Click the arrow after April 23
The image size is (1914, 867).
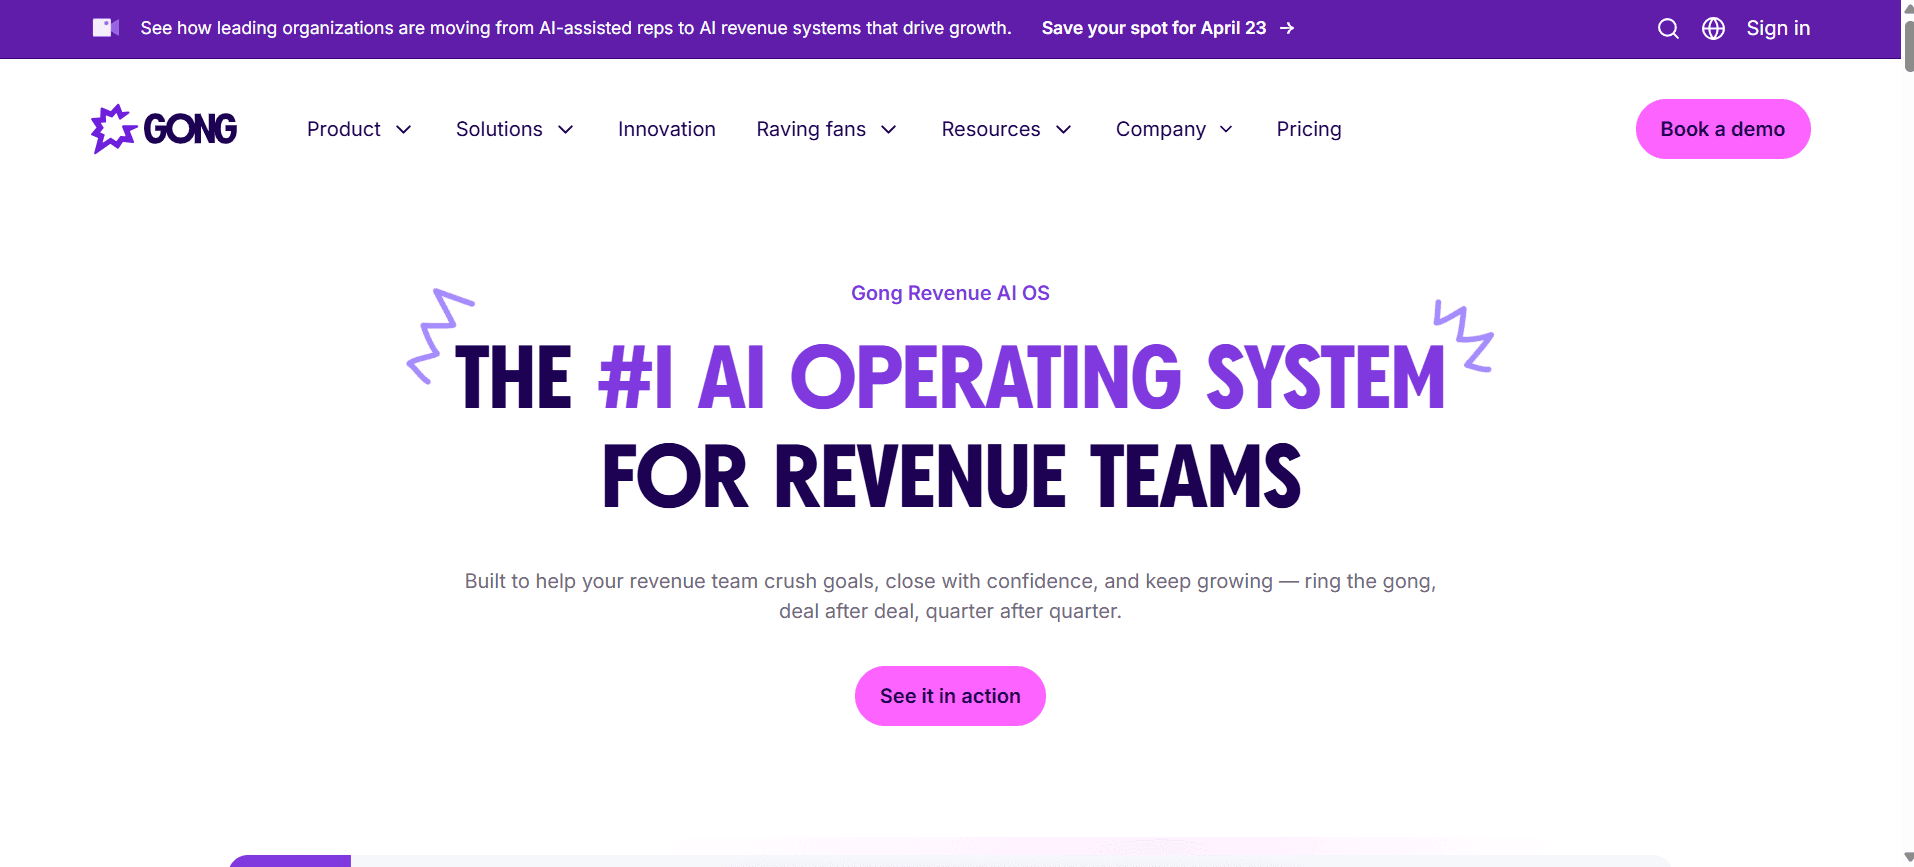click(1287, 28)
